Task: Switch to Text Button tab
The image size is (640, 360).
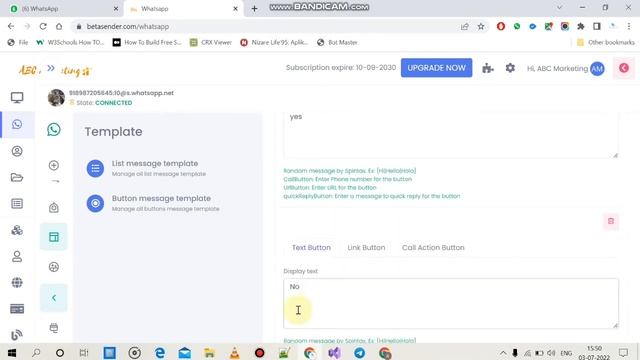Action: point(311,247)
